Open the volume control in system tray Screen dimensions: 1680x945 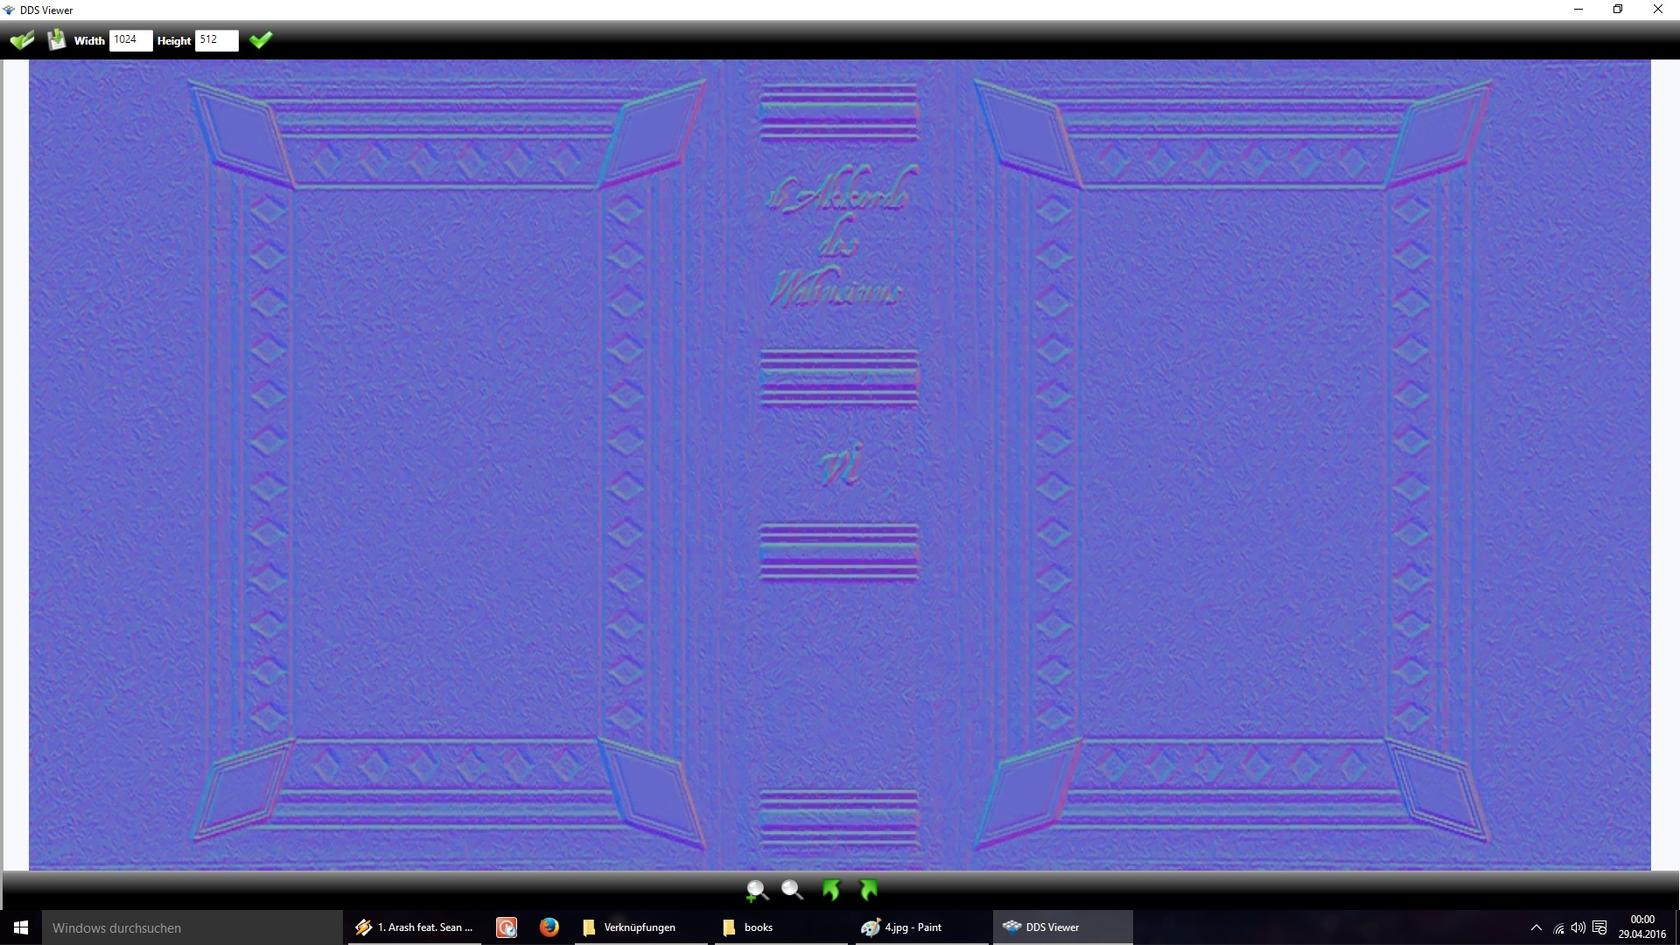[x=1578, y=928]
